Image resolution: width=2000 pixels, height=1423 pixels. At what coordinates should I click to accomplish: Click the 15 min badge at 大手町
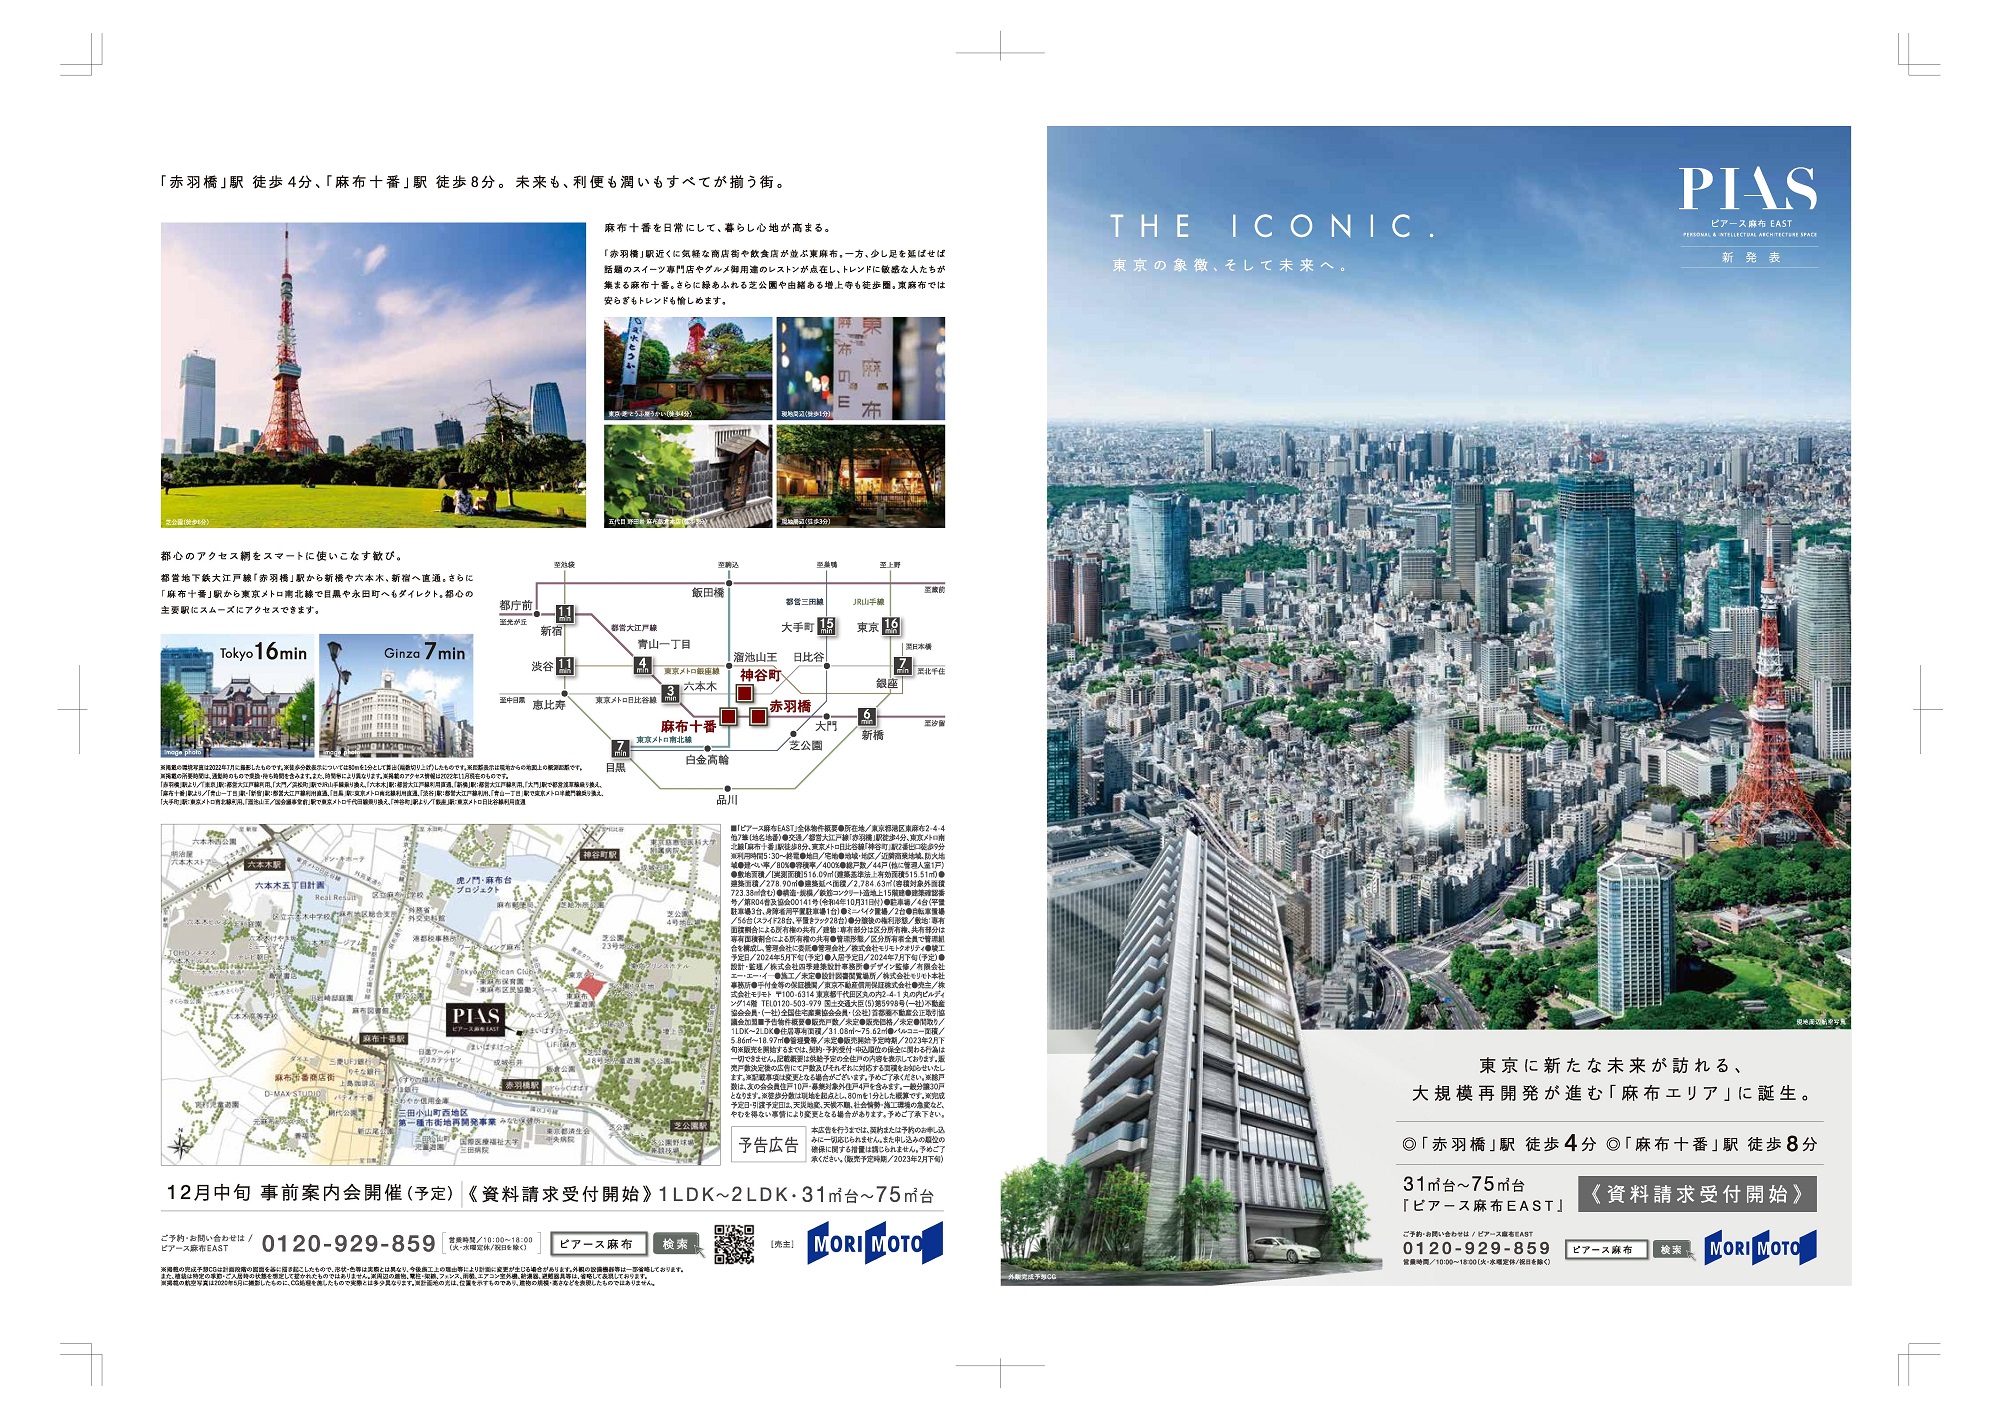click(826, 625)
